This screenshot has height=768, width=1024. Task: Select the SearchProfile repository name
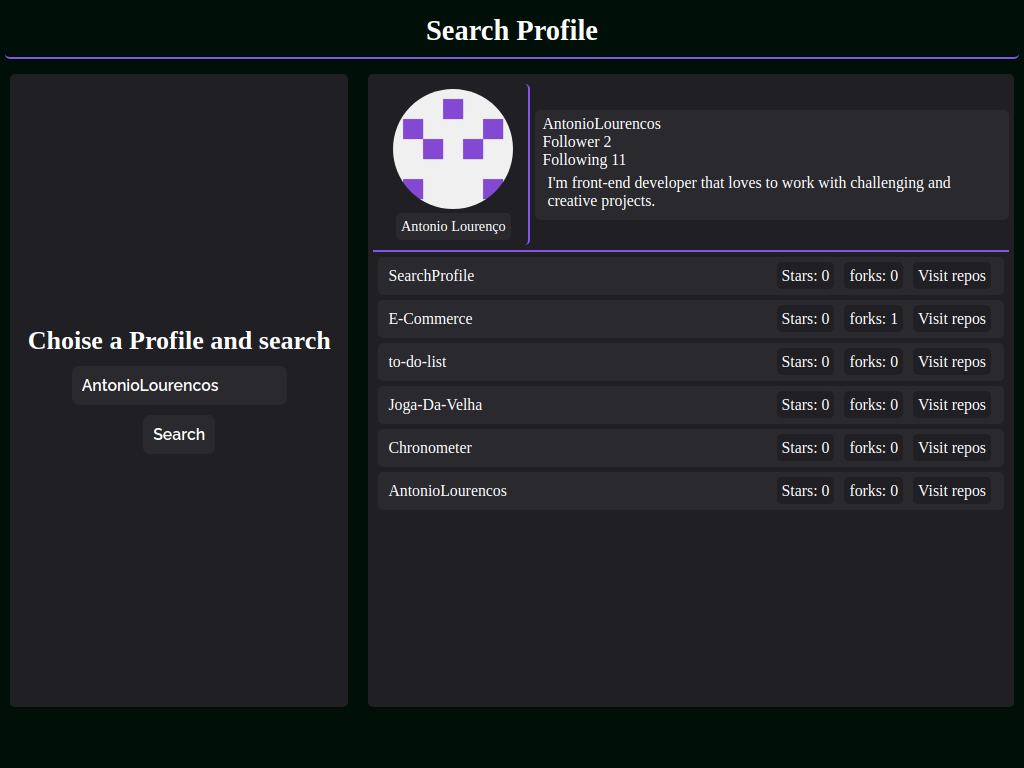pyautogui.click(x=431, y=276)
